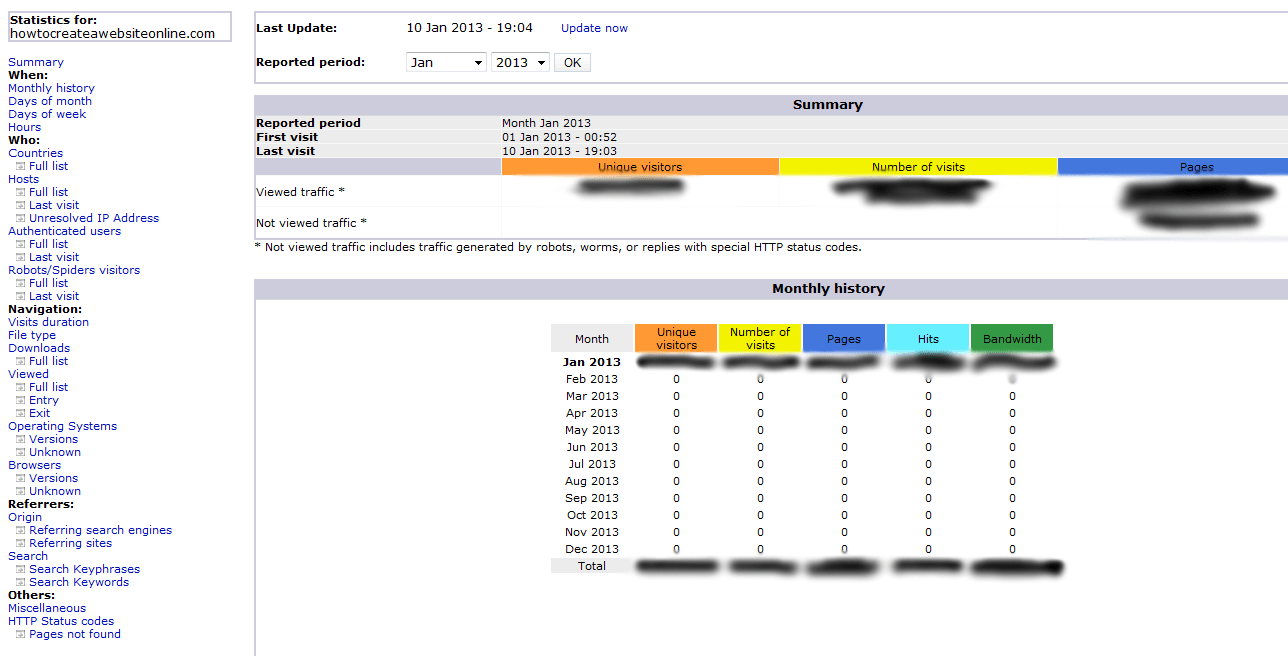Screen dimensions: 1288x656
Task: Select the Unknown icon under Operating Systems
Action: point(22,452)
